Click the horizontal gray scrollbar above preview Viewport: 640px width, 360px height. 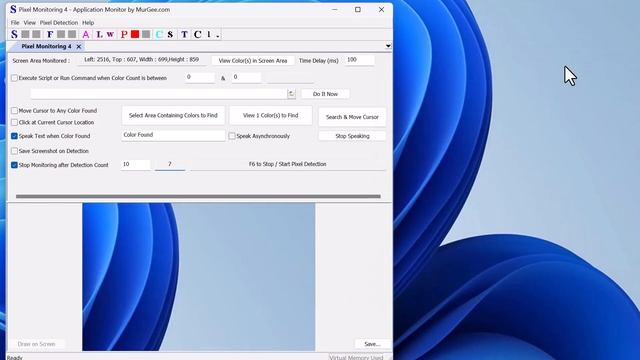(x=198, y=196)
